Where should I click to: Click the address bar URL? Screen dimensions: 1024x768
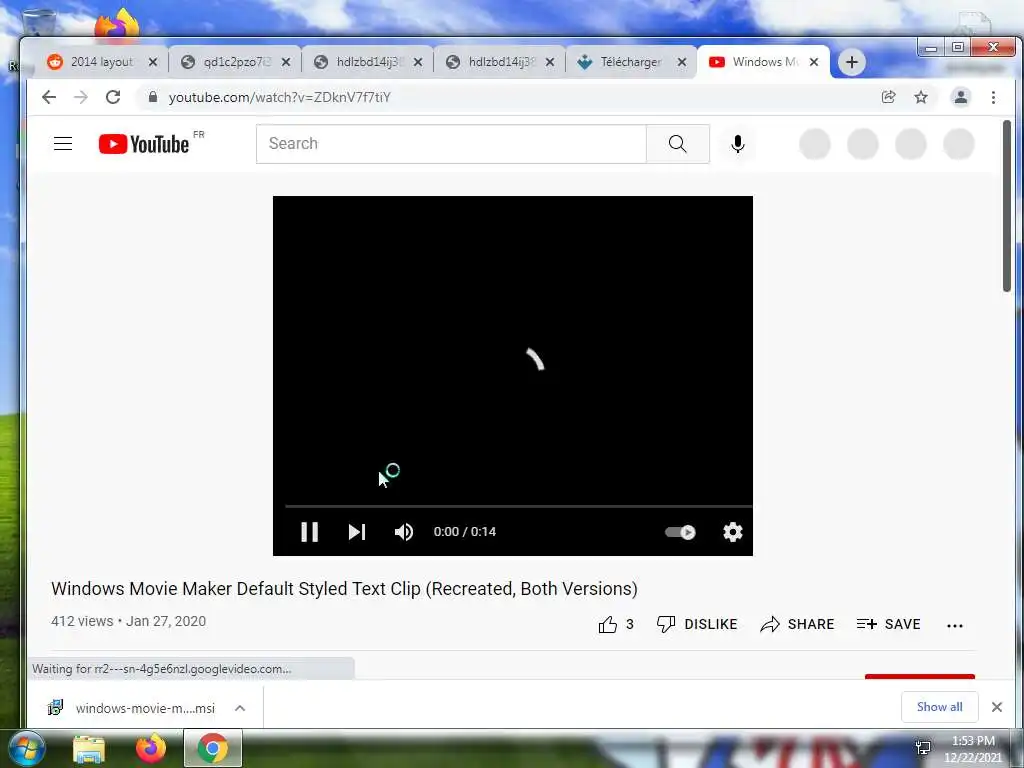pyautogui.click(x=280, y=97)
